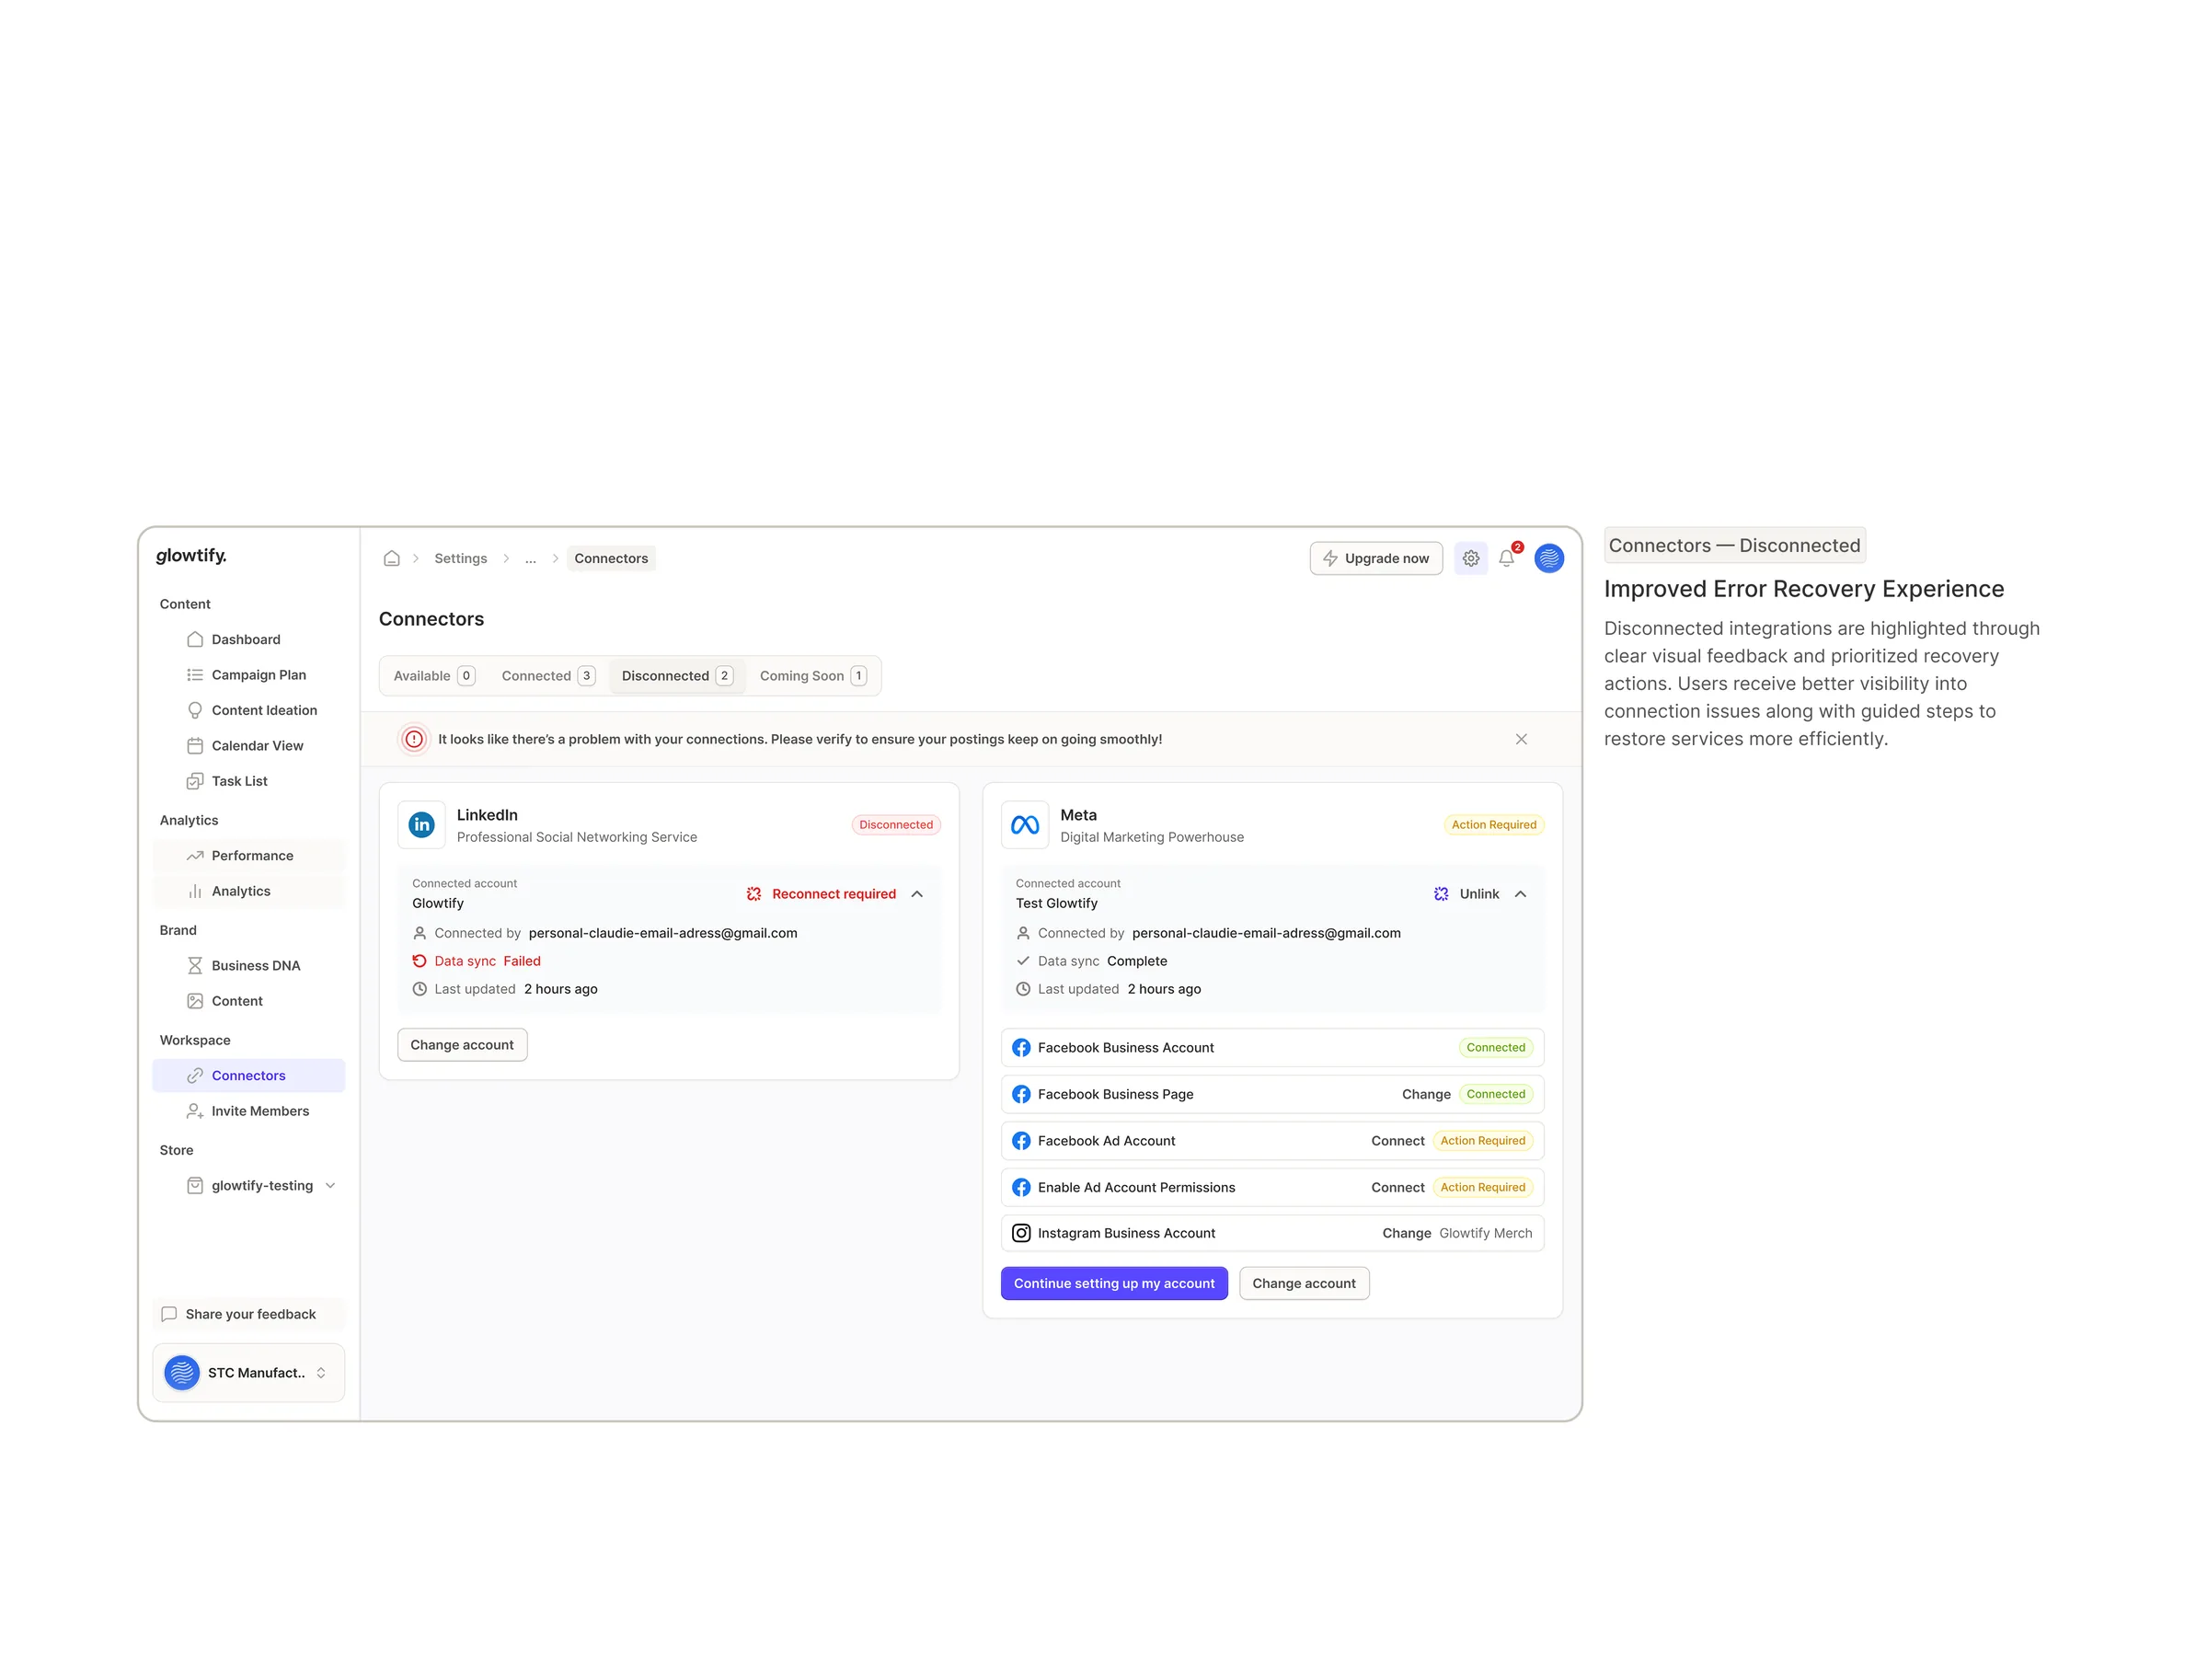Viewport: 2208px width, 1680px height.
Task: Click Data sync Failed retry icon
Action: 420,961
